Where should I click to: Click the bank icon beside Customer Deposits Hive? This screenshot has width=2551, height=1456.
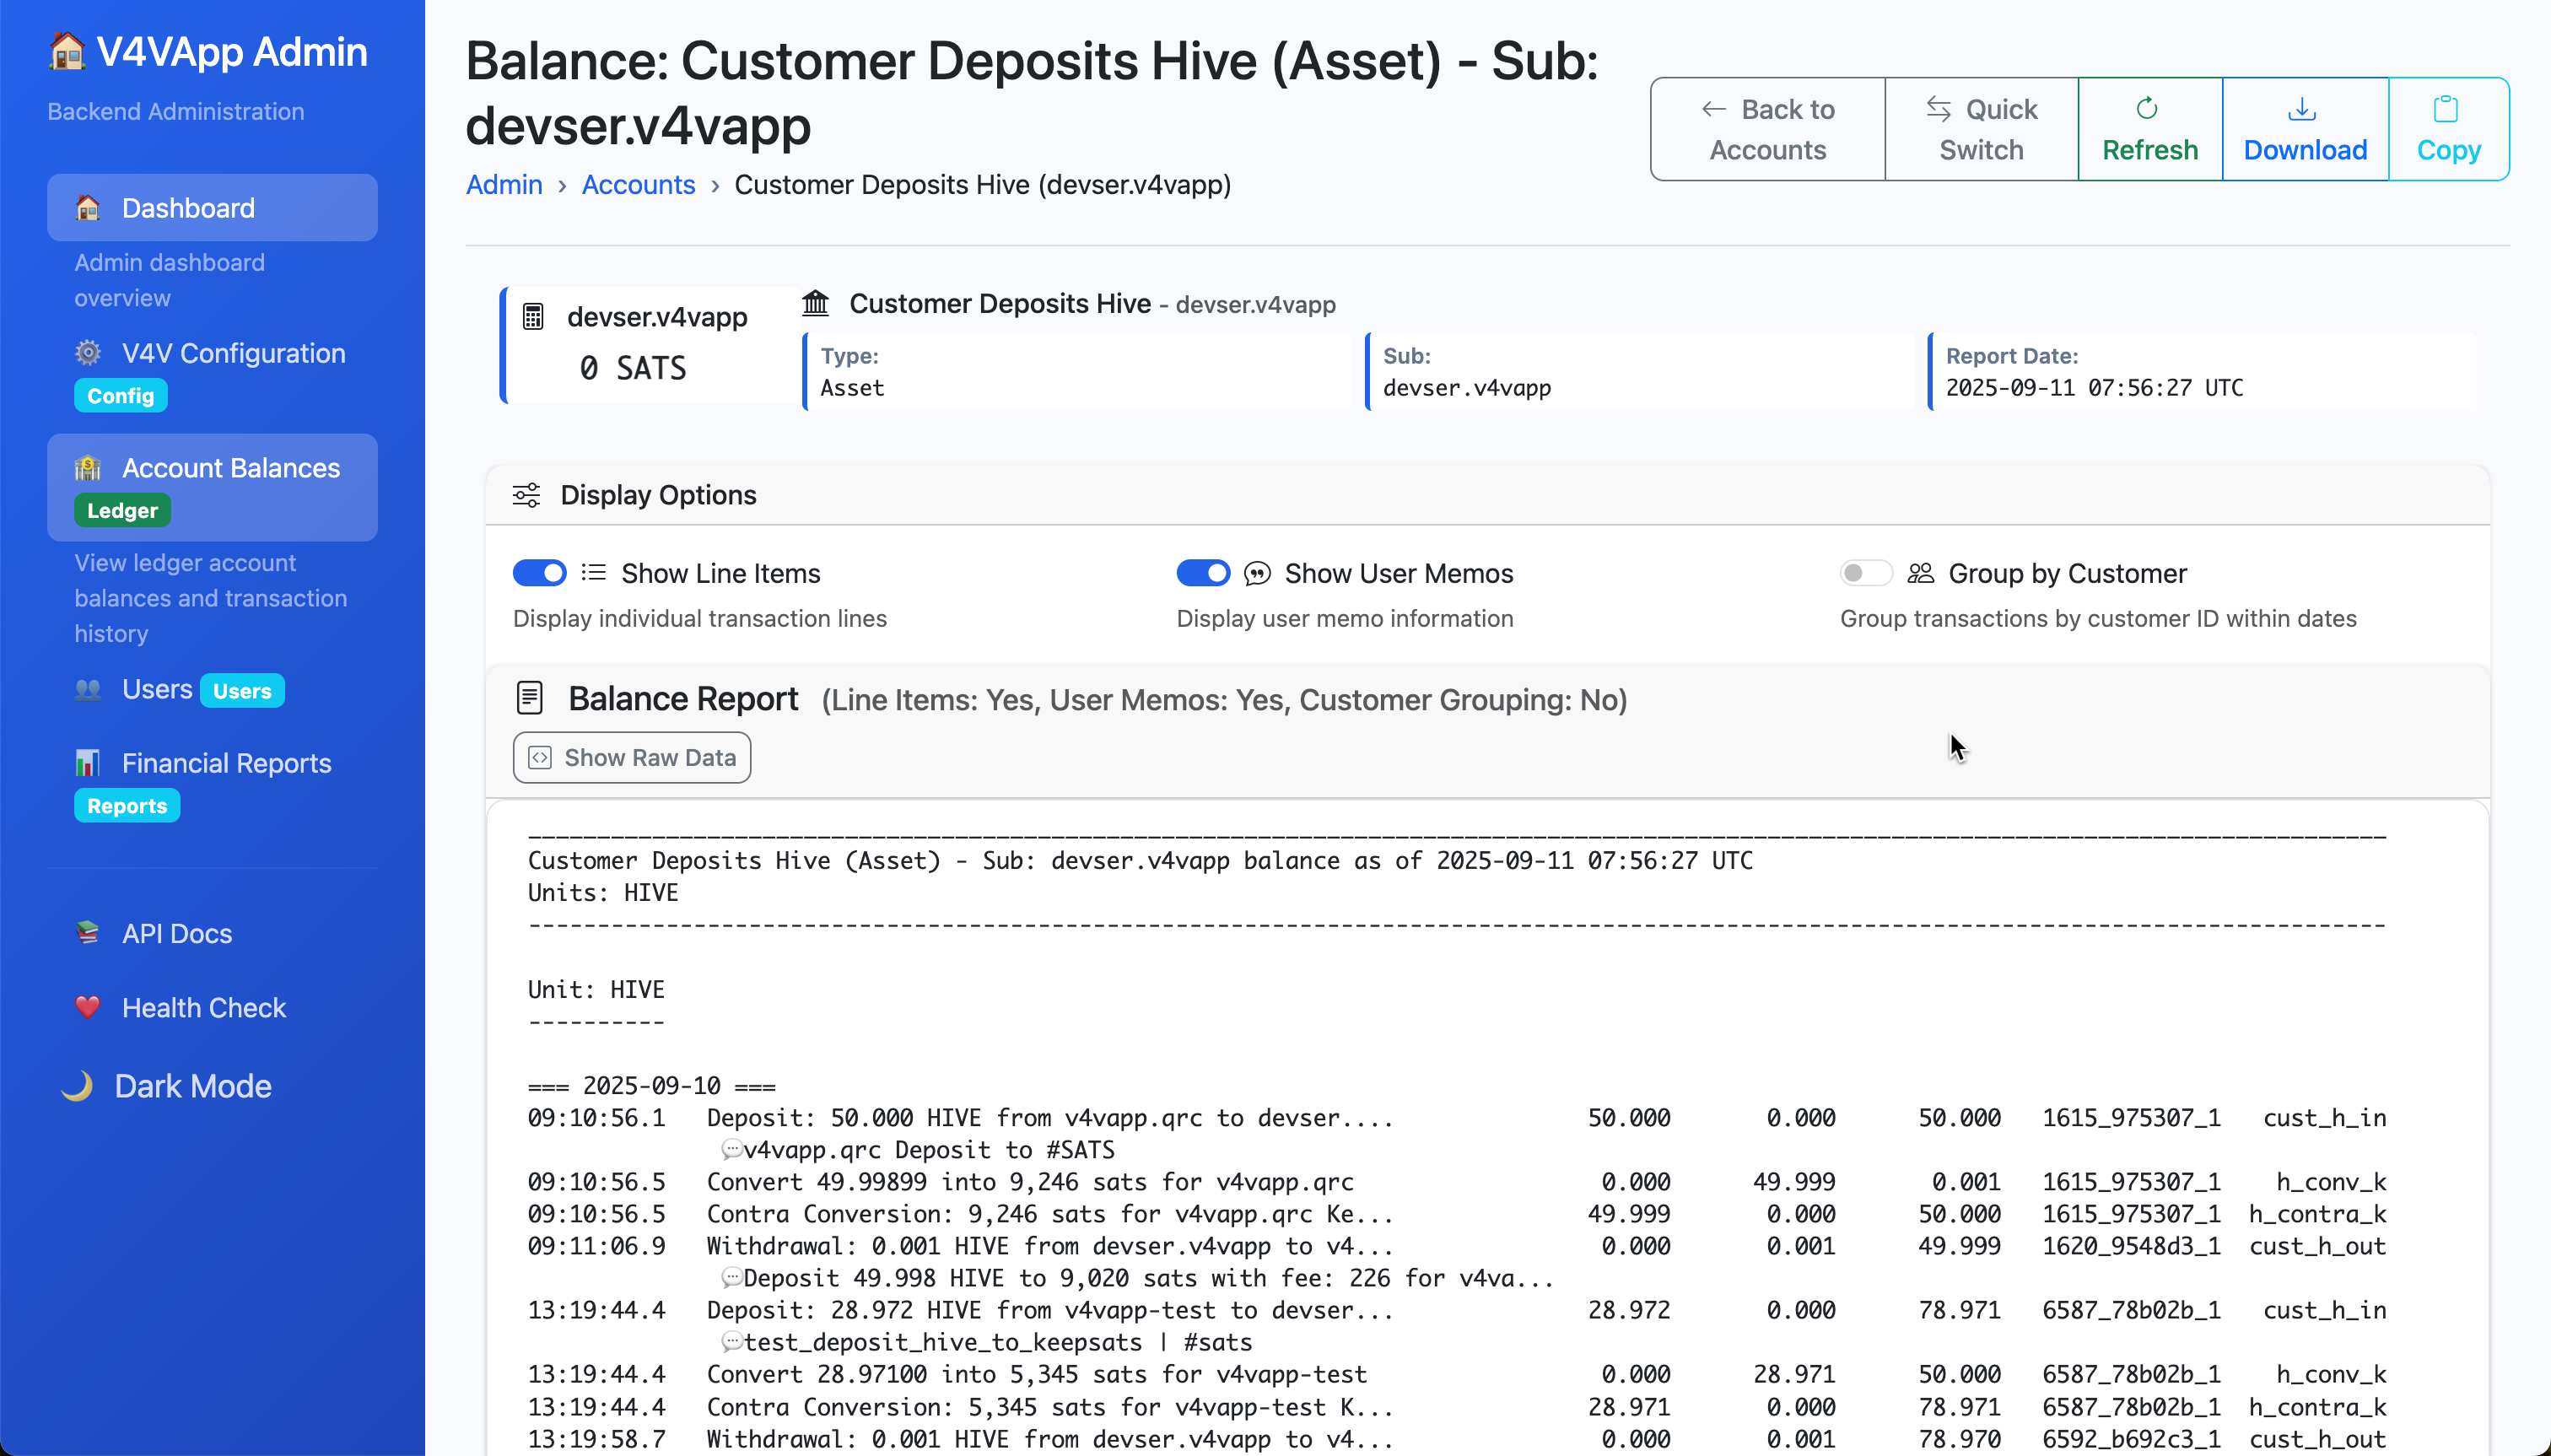[816, 303]
